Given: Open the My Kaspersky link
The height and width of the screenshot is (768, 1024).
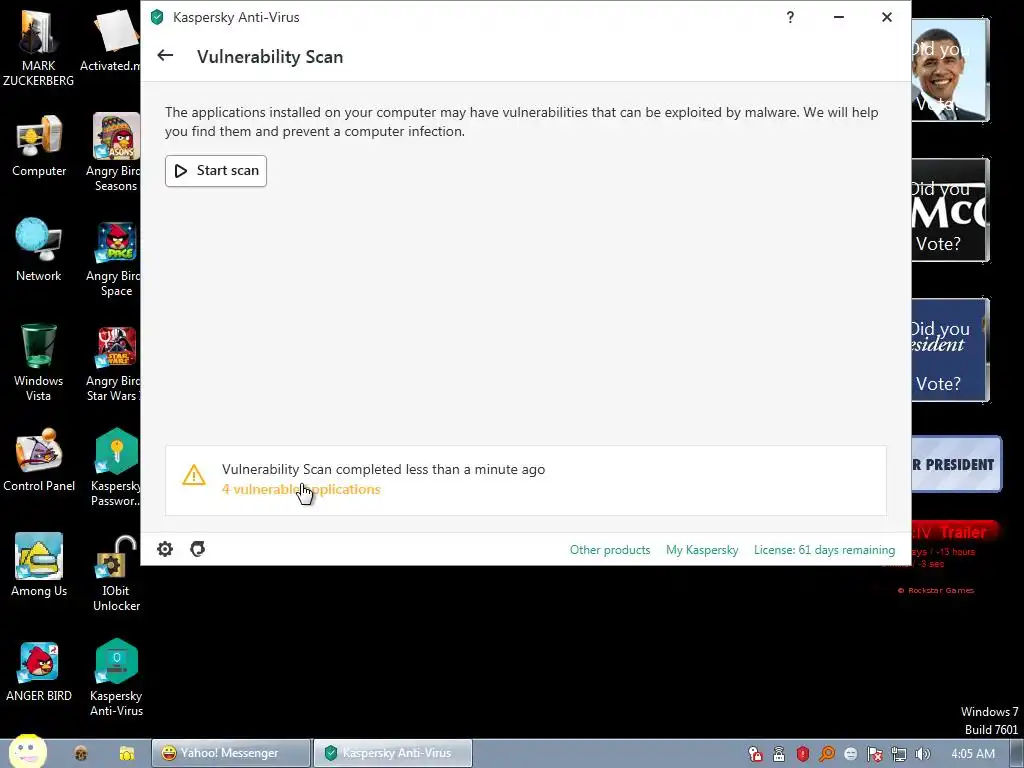Looking at the screenshot, I should coord(702,550).
